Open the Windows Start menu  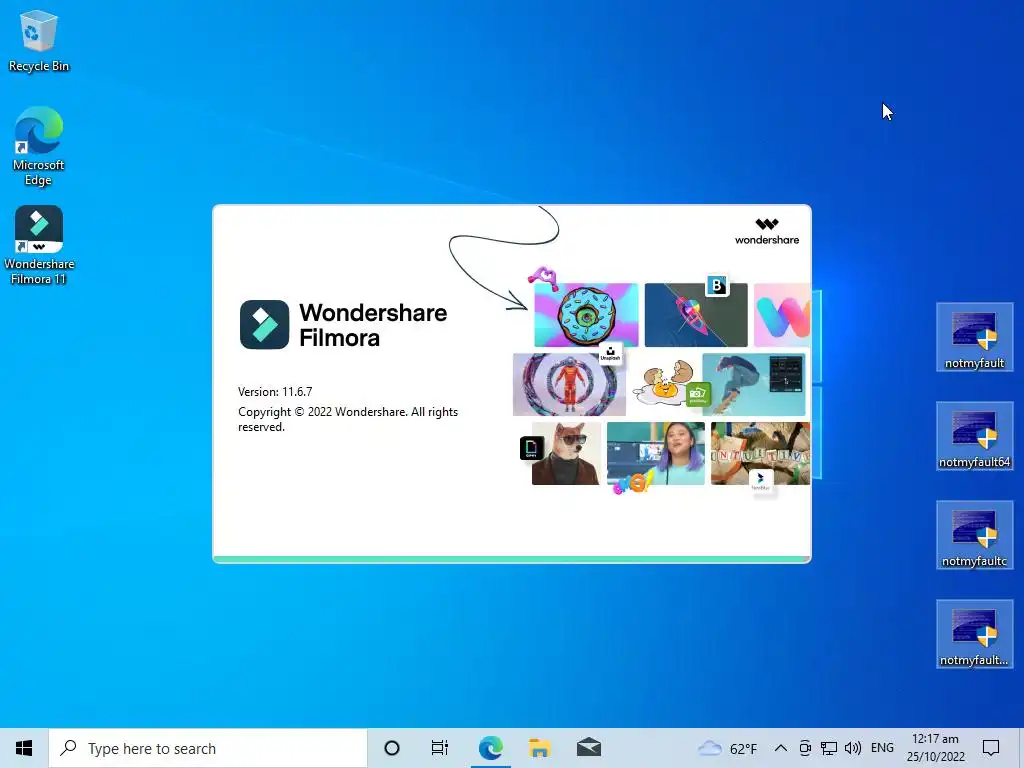(x=24, y=748)
